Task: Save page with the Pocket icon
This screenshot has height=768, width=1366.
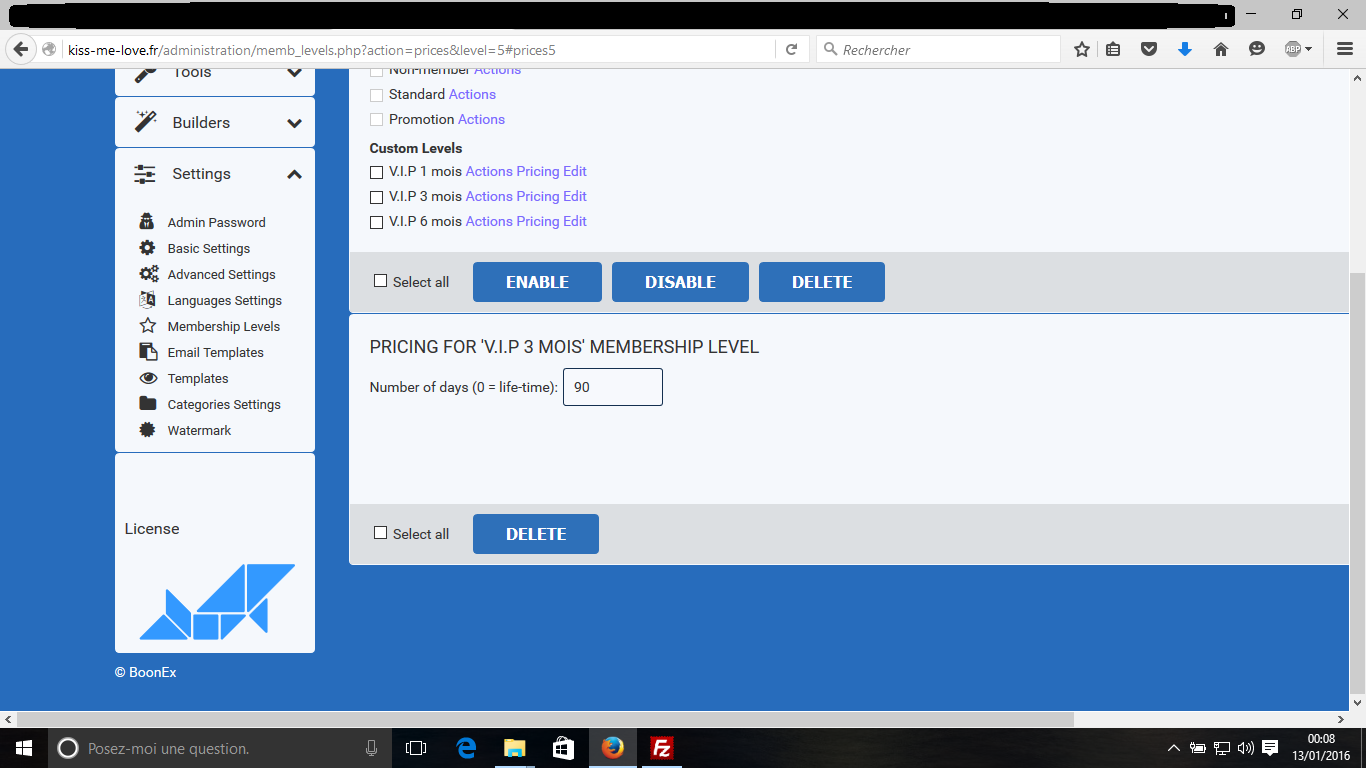Action: click(1149, 49)
